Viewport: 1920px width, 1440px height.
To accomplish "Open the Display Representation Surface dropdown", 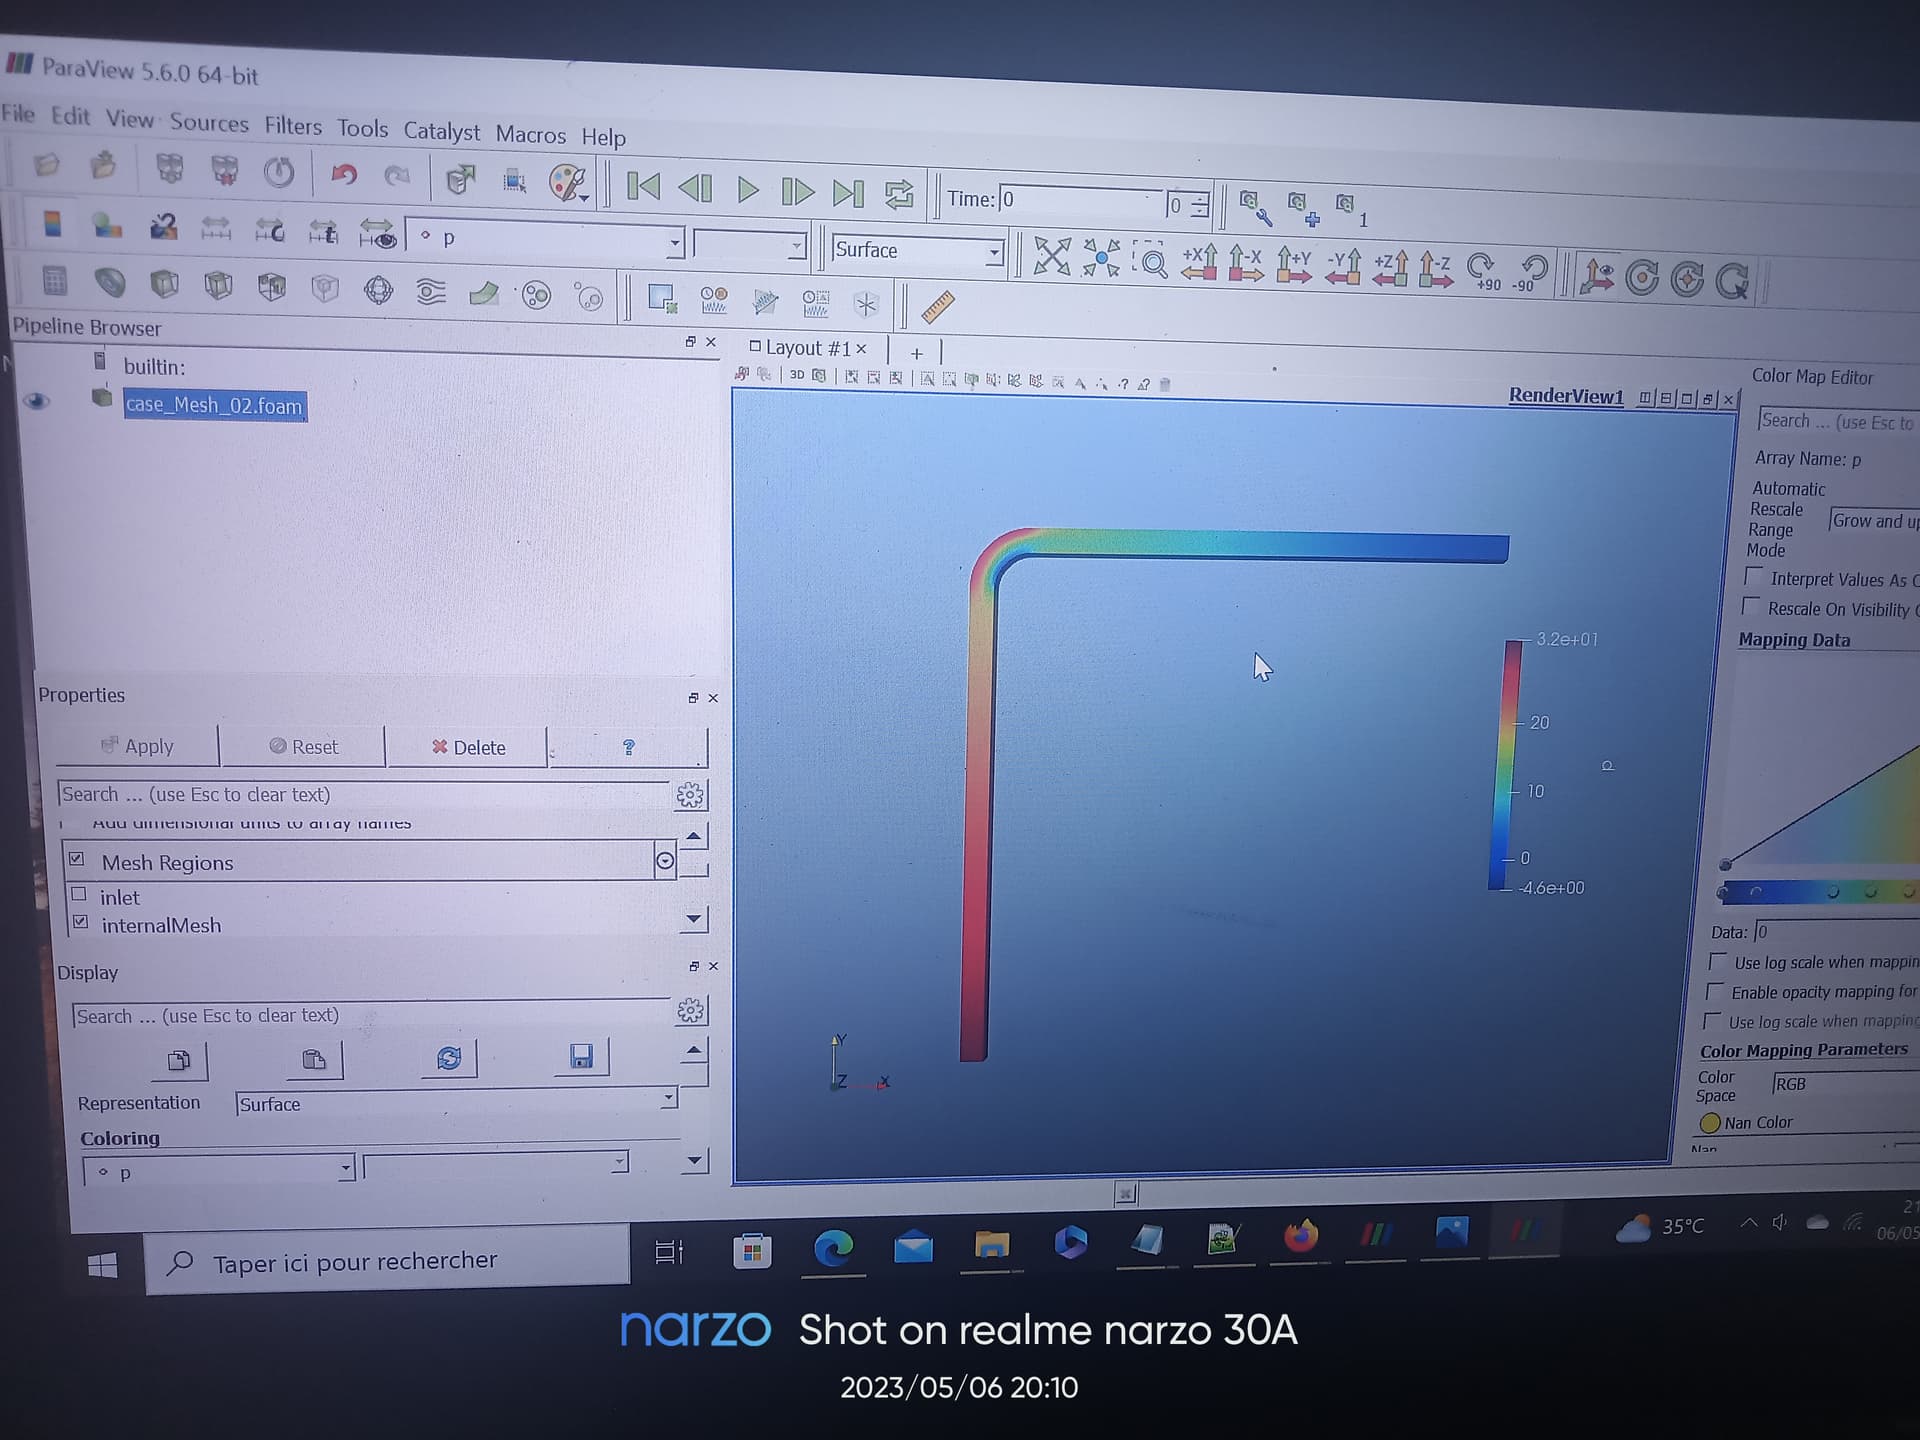I will point(457,1102).
